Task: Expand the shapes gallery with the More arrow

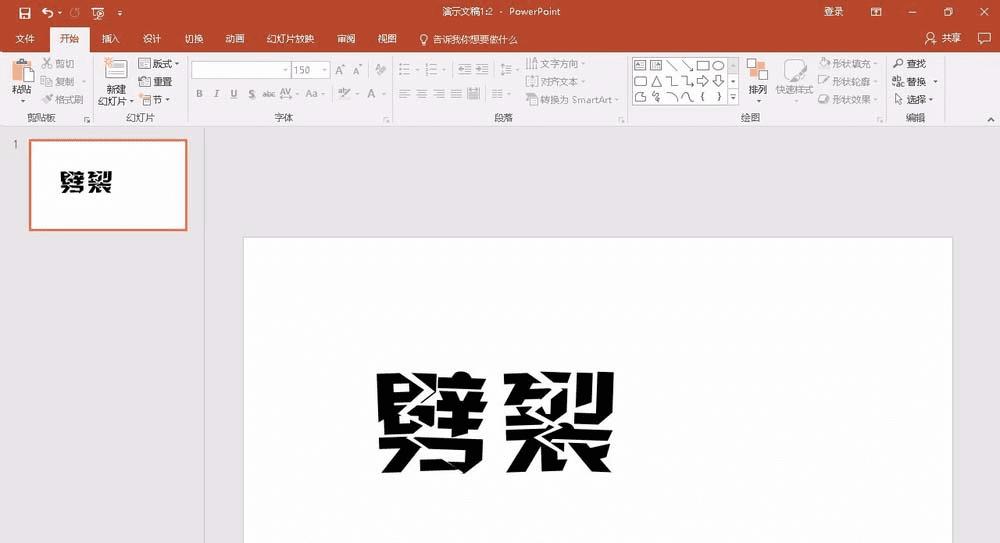Action: (733, 97)
